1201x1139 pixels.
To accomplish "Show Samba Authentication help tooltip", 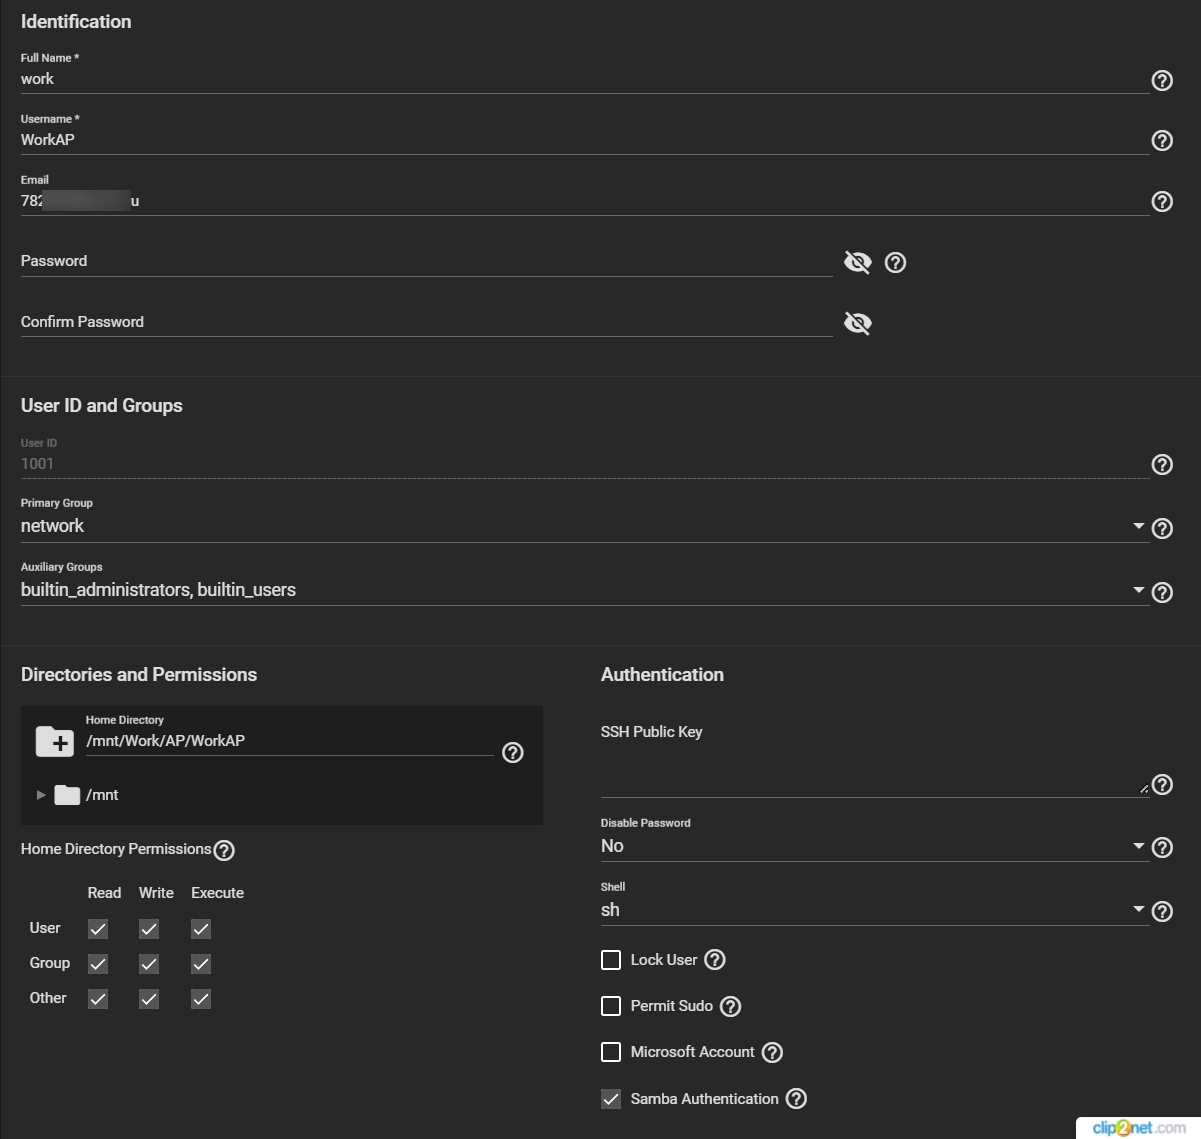I will click(x=796, y=1099).
